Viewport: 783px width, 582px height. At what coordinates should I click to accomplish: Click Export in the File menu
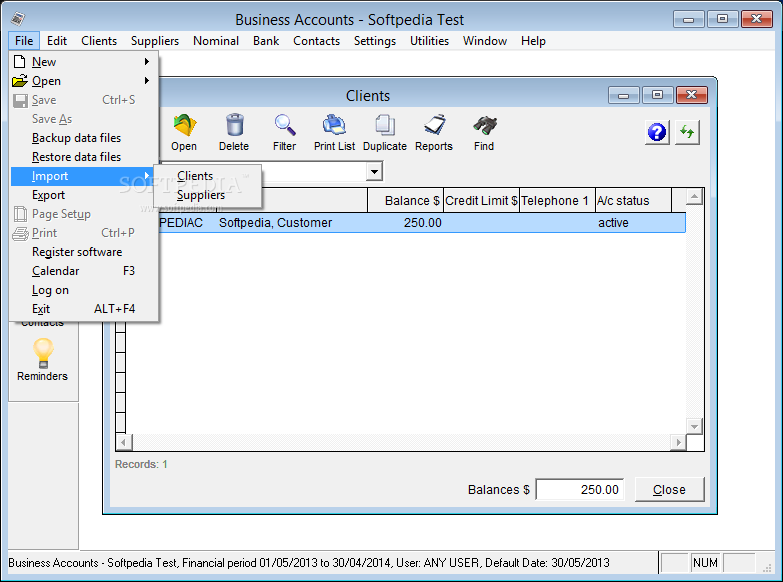pyautogui.click(x=84, y=195)
